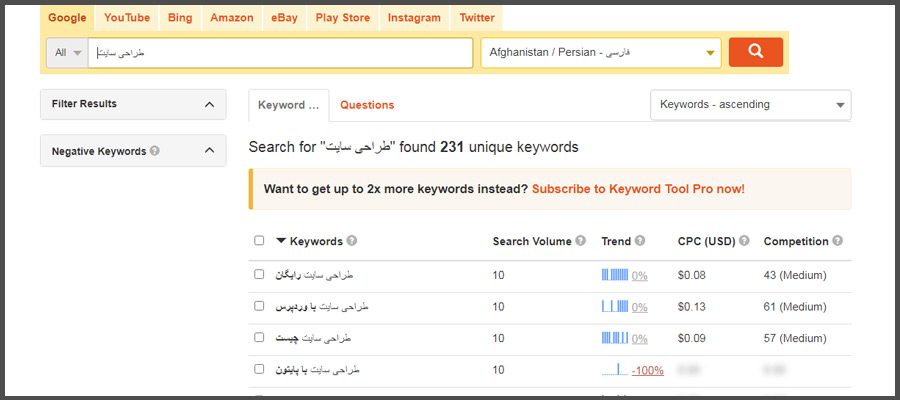Switch to the YouTube tab
Screen dimensions: 900x400
[127, 18]
